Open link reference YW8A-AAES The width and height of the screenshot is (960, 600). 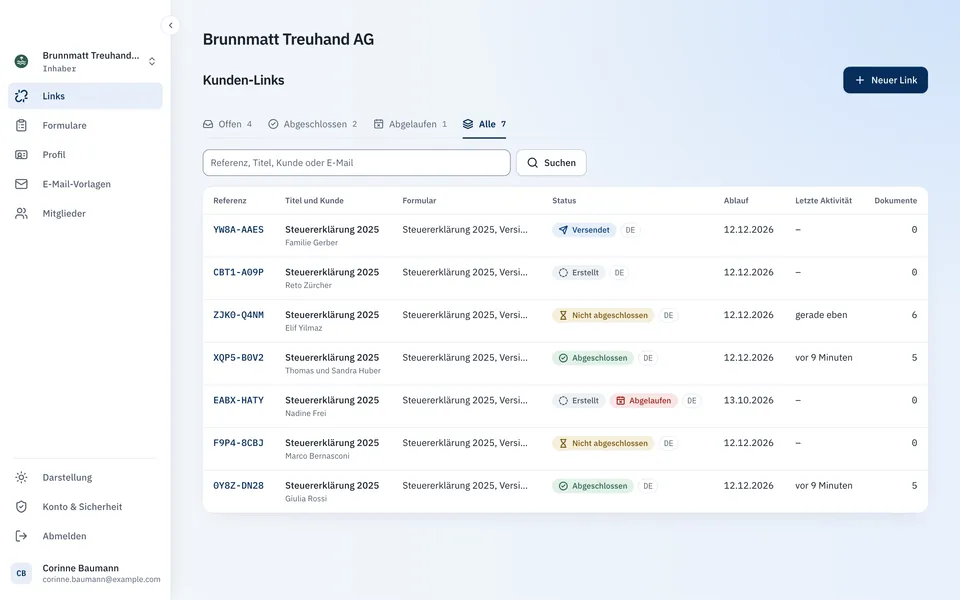click(x=238, y=230)
